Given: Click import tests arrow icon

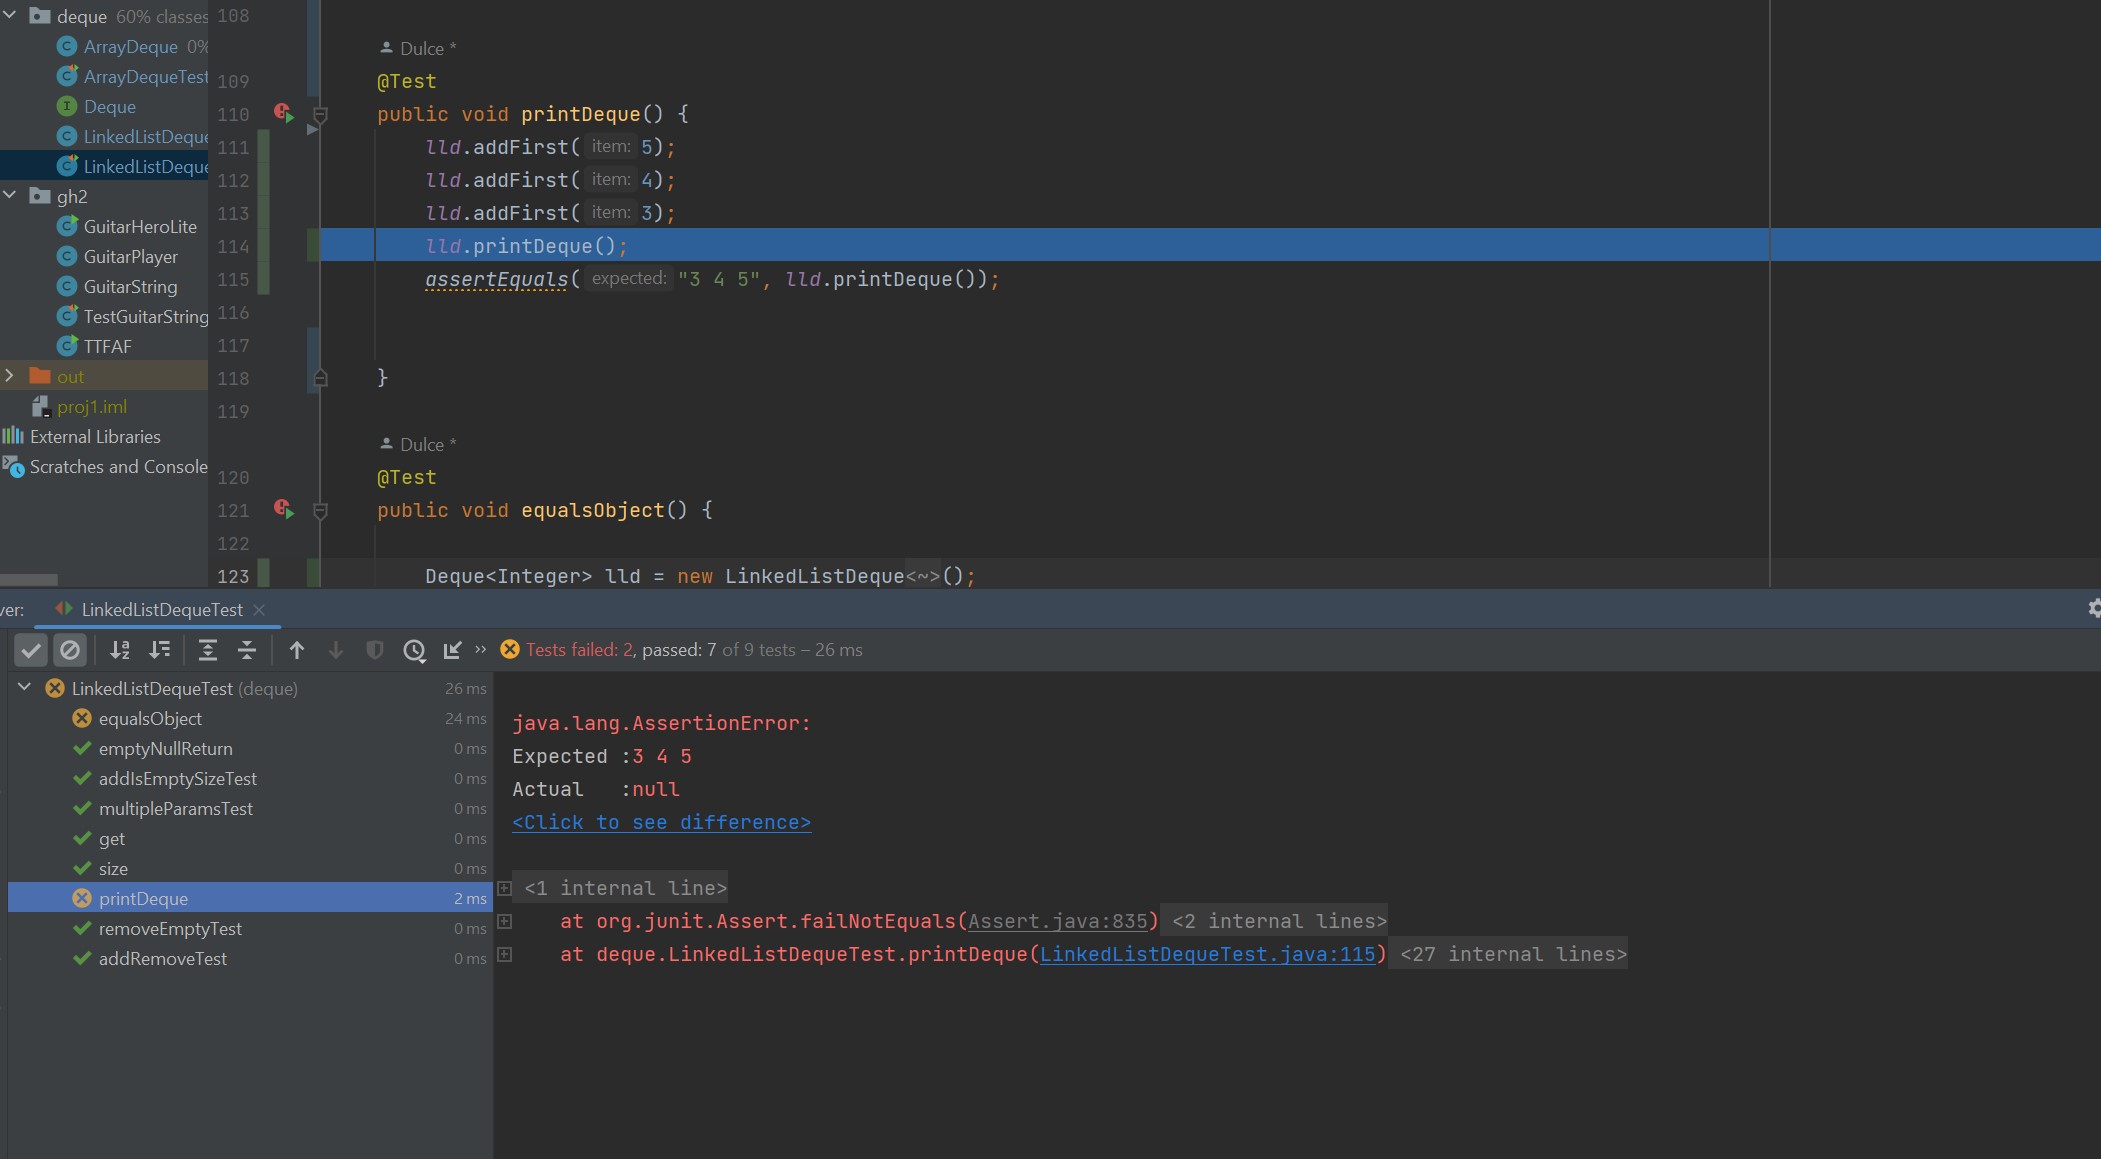Looking at the screenshot, I should click(452, 650).
